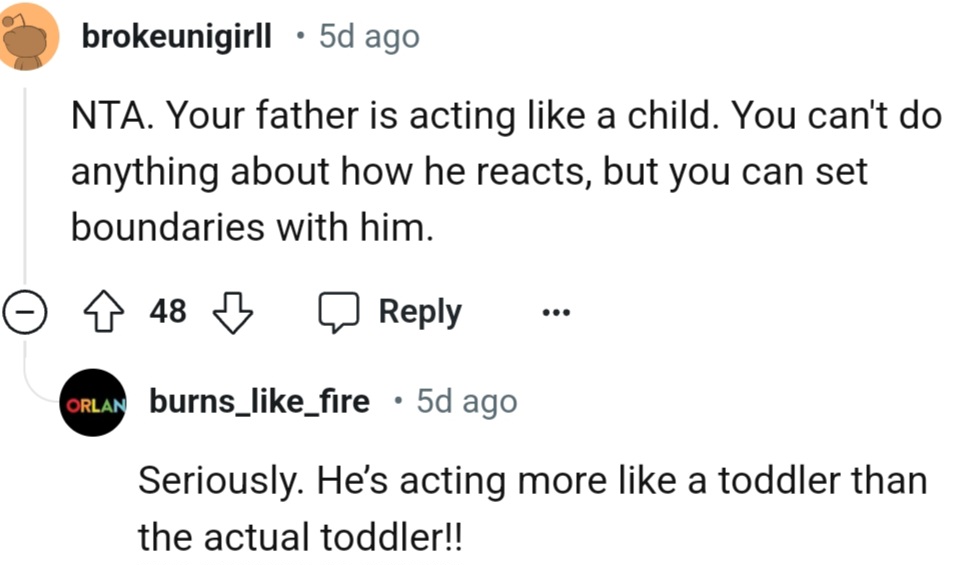Screen dimensions: 973x565
Task: Collapse the thread with the minus circle
Action: (22, 313)
